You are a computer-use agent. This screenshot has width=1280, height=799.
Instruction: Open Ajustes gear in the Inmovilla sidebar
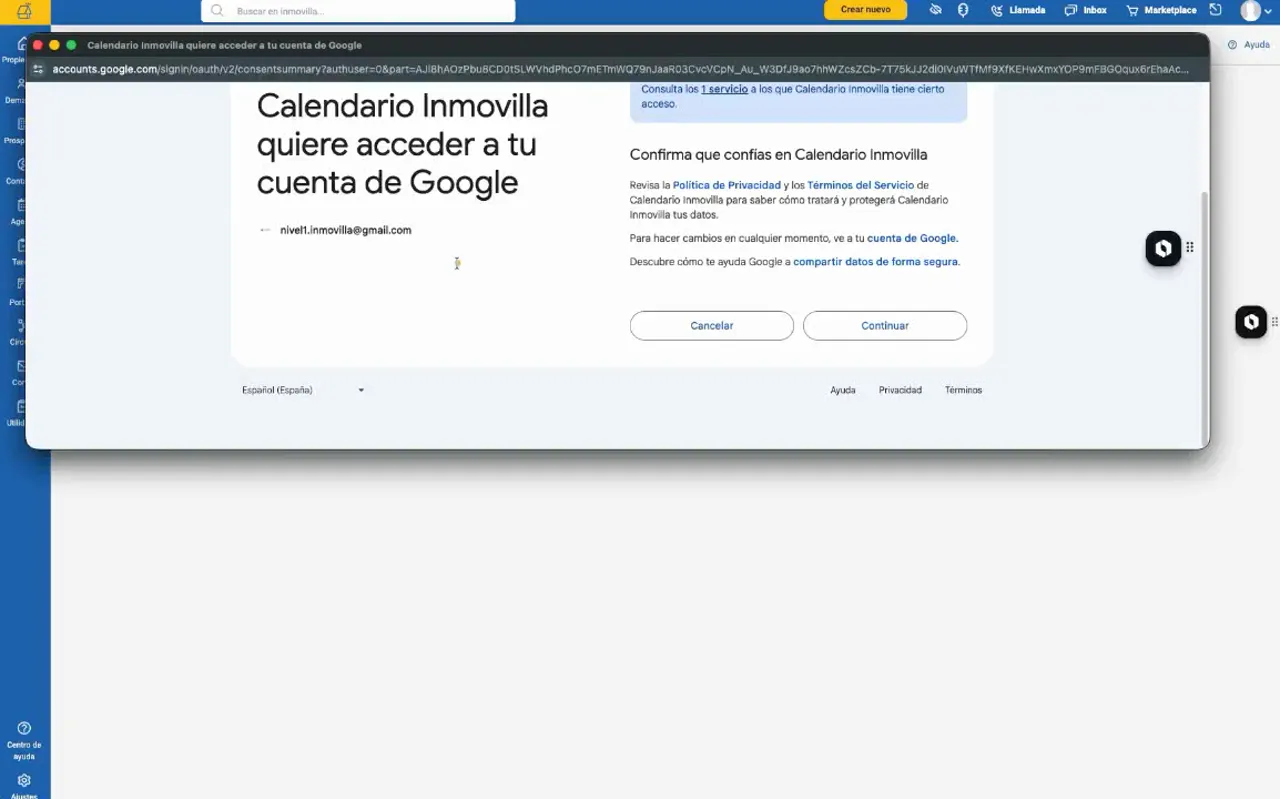tap(24, 782)
